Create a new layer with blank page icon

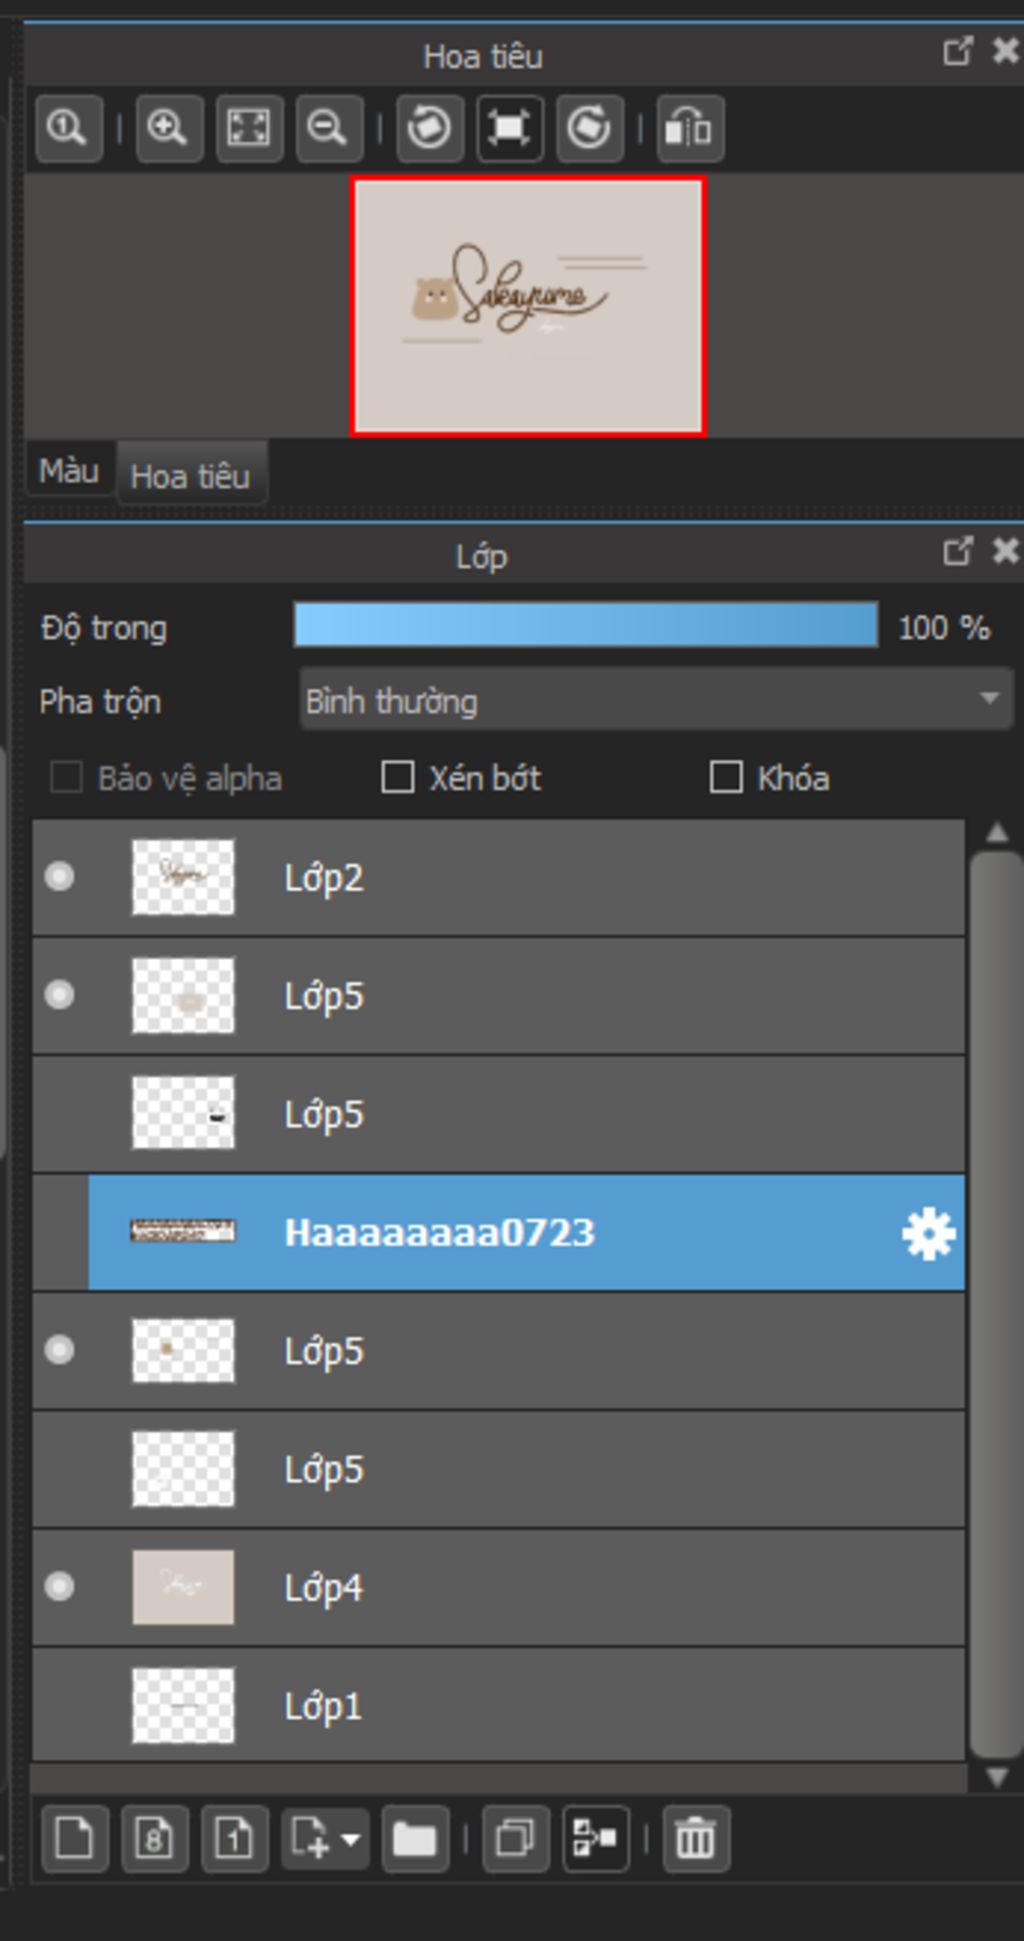click(x=75, y=1838)
